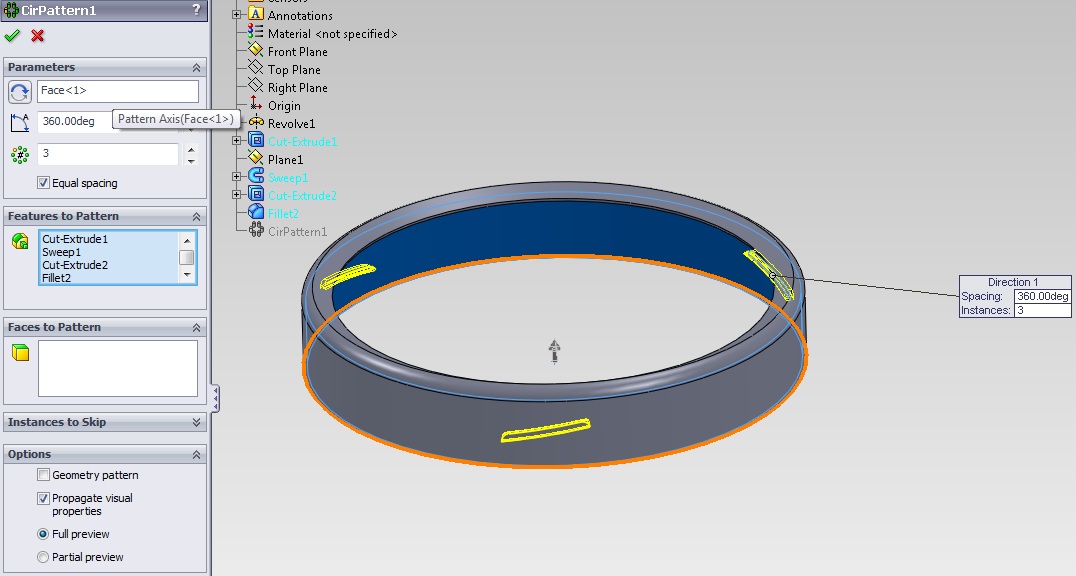The width and height of the screenshot is (1076, 576).
Task: Select Revolve1 in the feature tree
Action: pyautogui.click(x=291, y=124)
